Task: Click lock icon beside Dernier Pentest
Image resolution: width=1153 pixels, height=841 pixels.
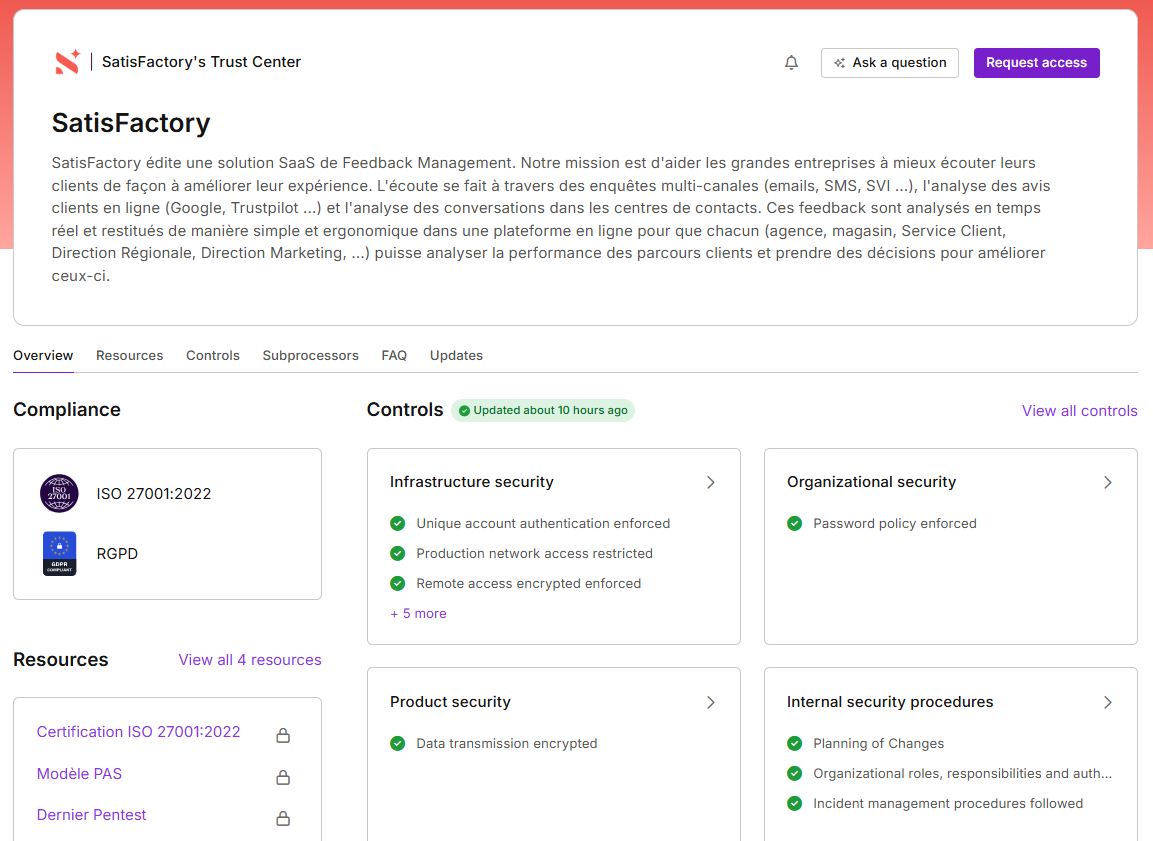Action: [283, 818]
